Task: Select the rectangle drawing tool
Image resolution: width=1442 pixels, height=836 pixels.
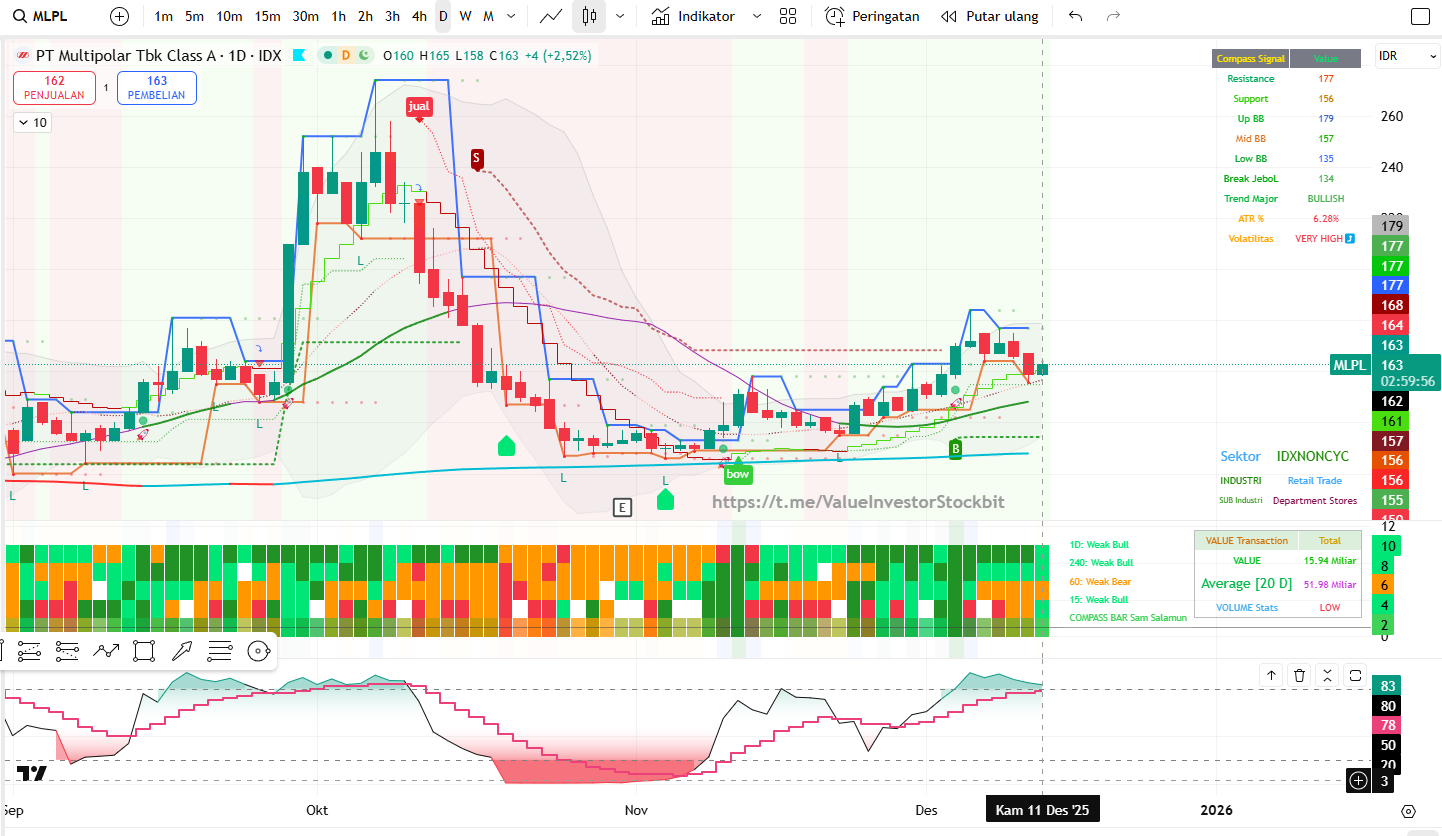Action: click(144, 652)
